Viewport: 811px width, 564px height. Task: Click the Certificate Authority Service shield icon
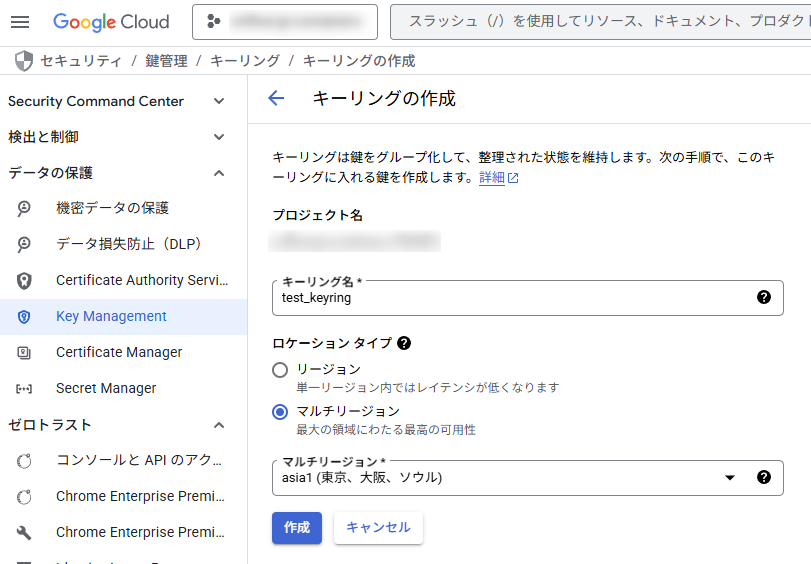tap(24, 280)
